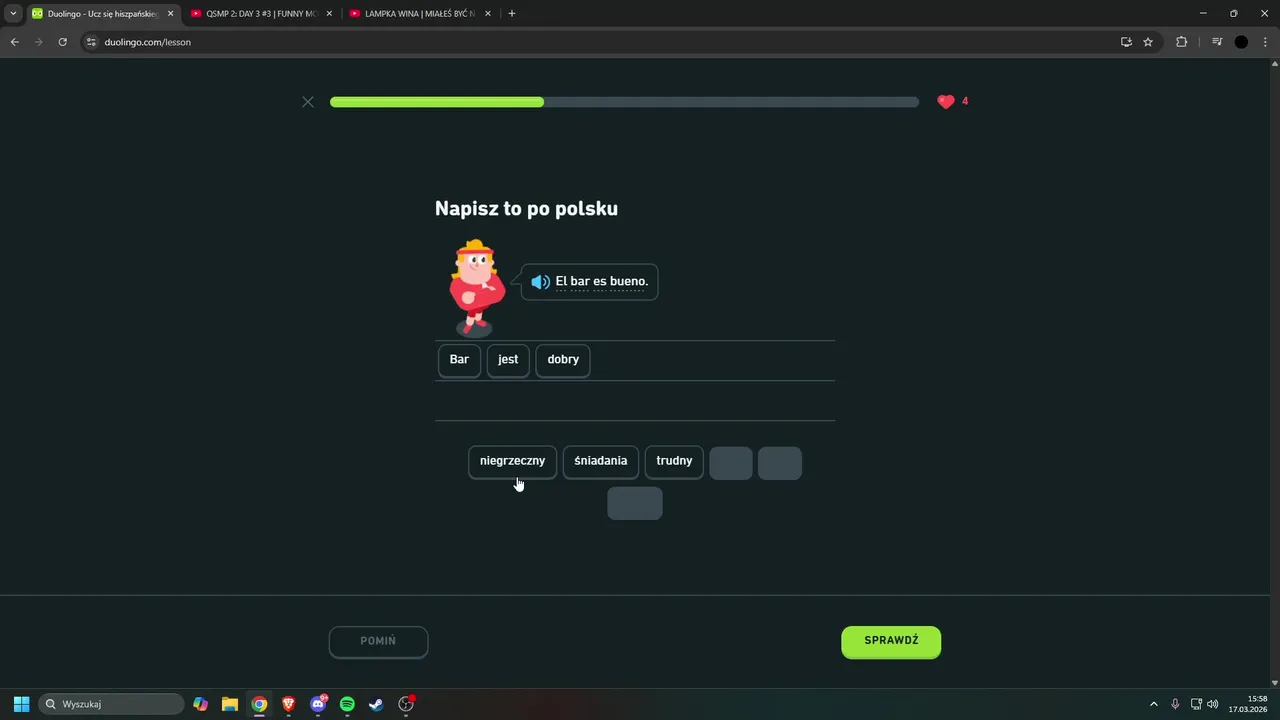The height and width of the screenshot is (720, 1280).
Task: Show hidden system tray icons
Action: [1154, 704]
